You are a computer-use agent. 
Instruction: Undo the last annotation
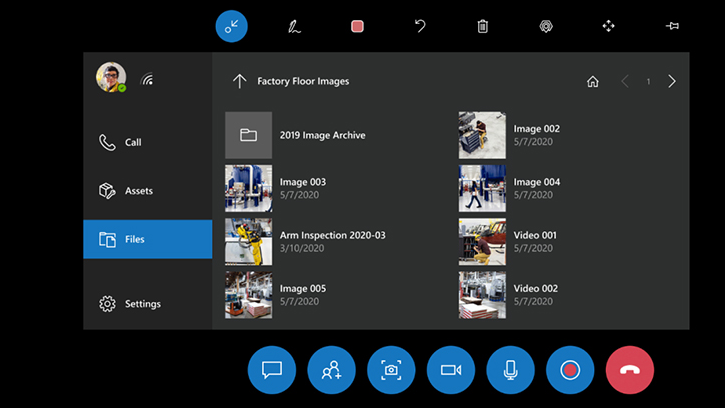[x=420, y=26]
